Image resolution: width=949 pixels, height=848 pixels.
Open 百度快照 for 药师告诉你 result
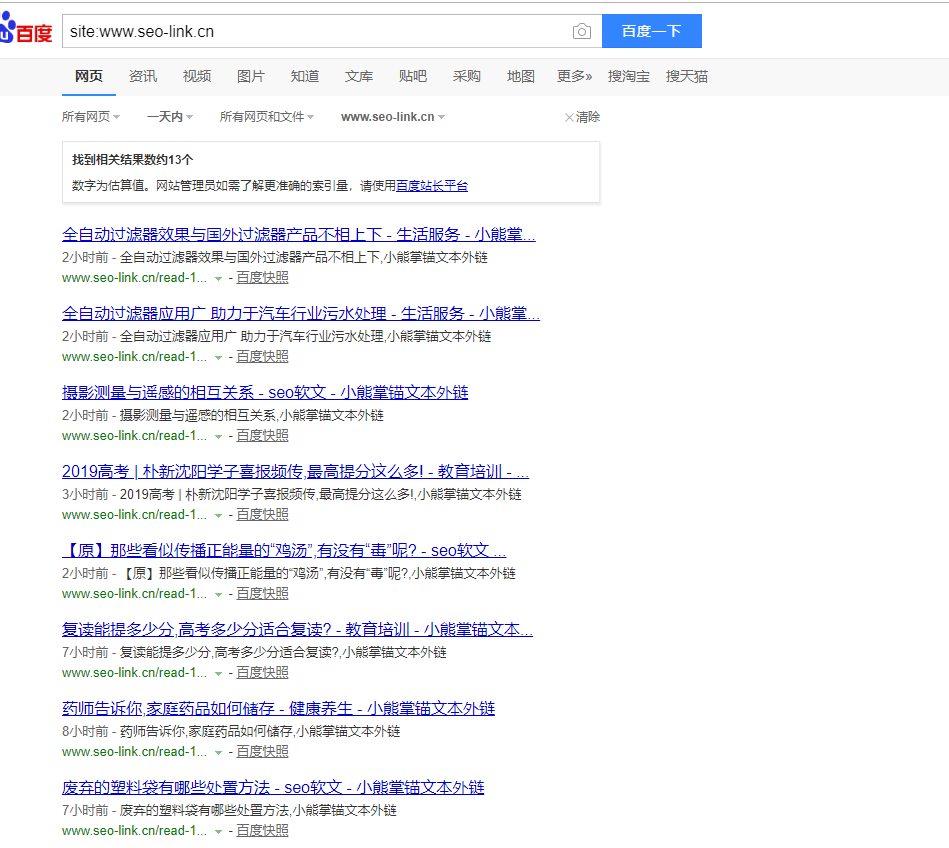point(262,752)
